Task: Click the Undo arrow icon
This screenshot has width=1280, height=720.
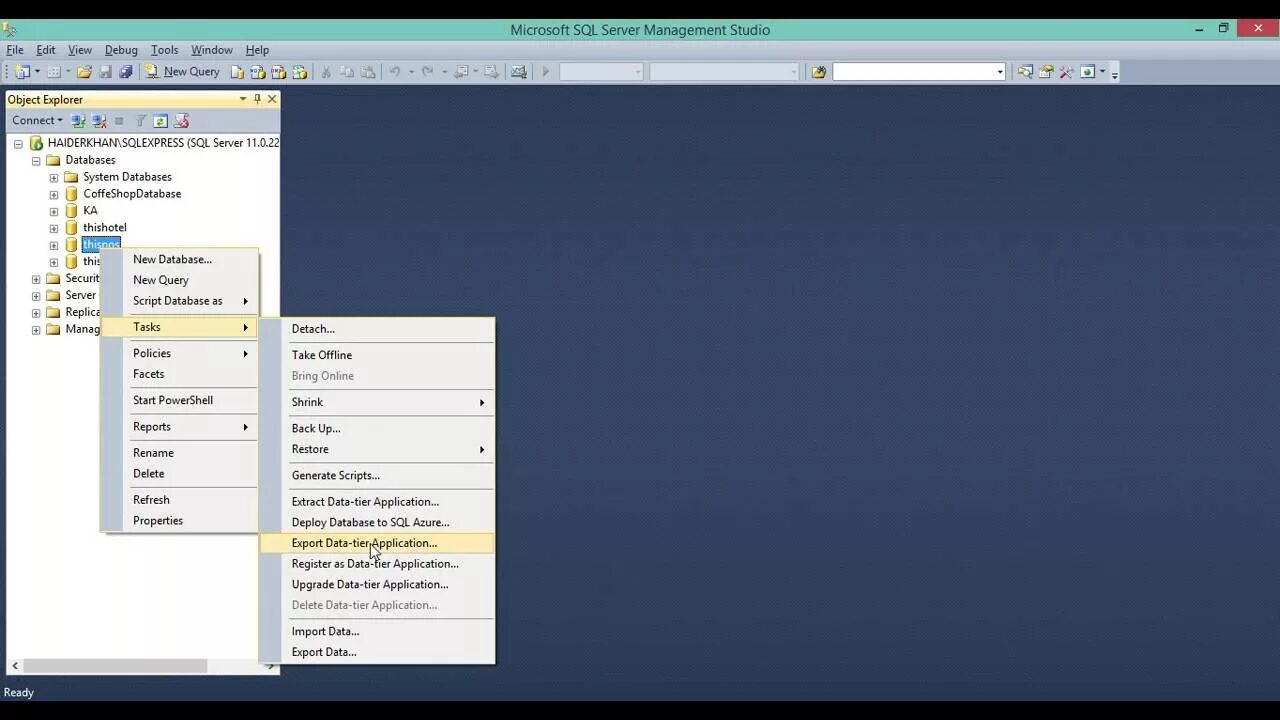Action: (x=394, y=72)
